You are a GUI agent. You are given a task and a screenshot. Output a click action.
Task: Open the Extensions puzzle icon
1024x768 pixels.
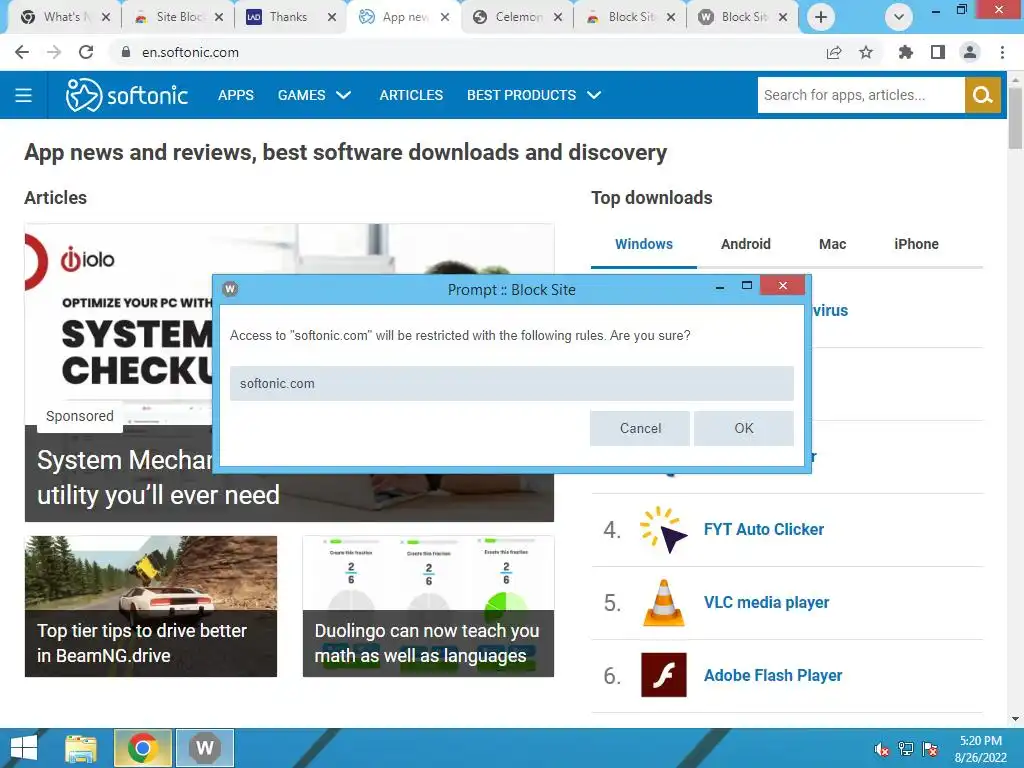click(x=905, y=52)
